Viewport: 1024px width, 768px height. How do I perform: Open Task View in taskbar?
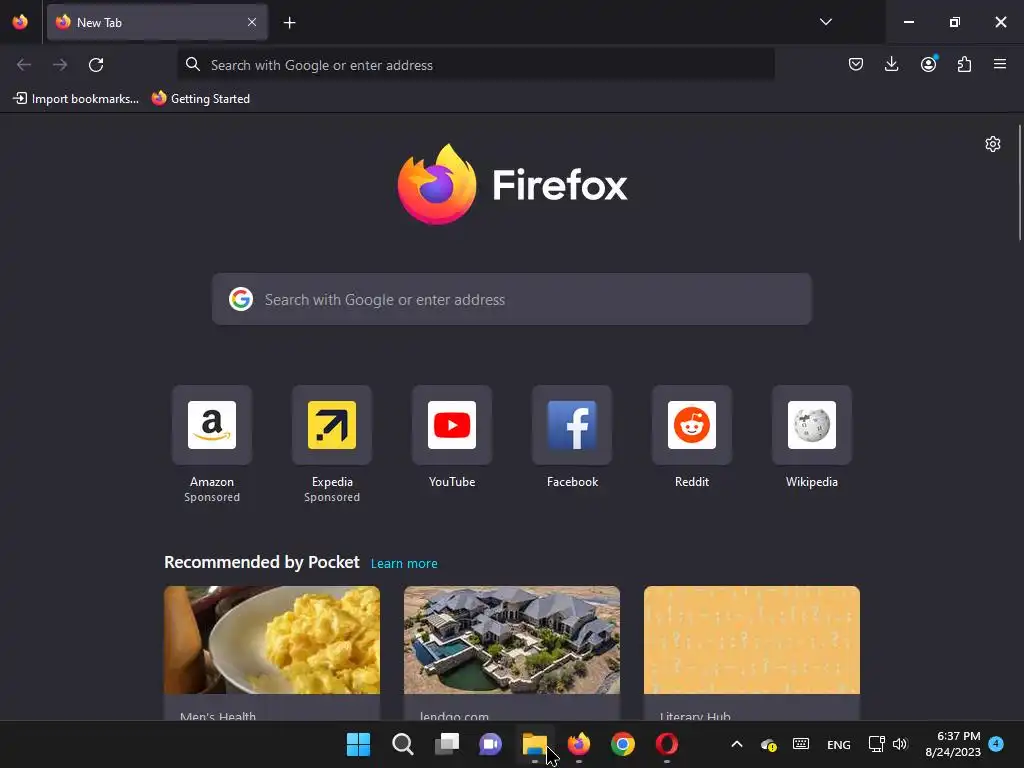[x=447, y=744]
